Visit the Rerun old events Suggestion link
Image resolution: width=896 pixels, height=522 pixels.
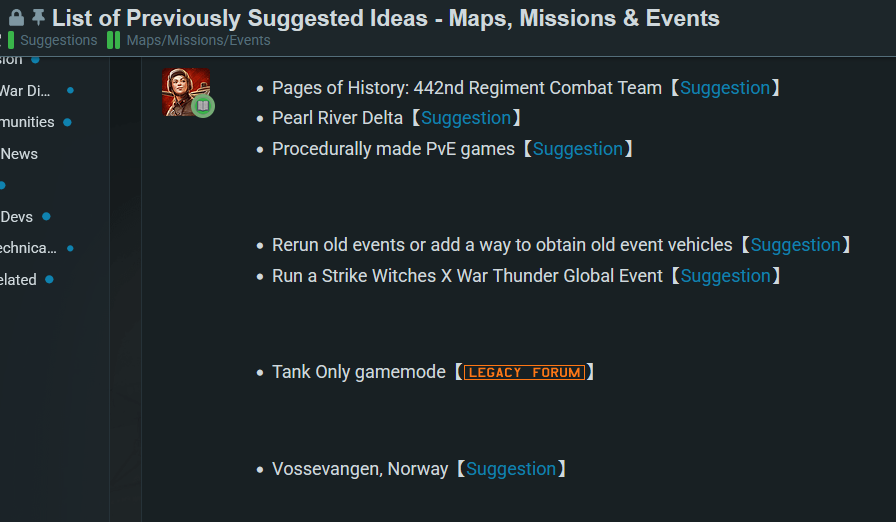coord(796,245)
